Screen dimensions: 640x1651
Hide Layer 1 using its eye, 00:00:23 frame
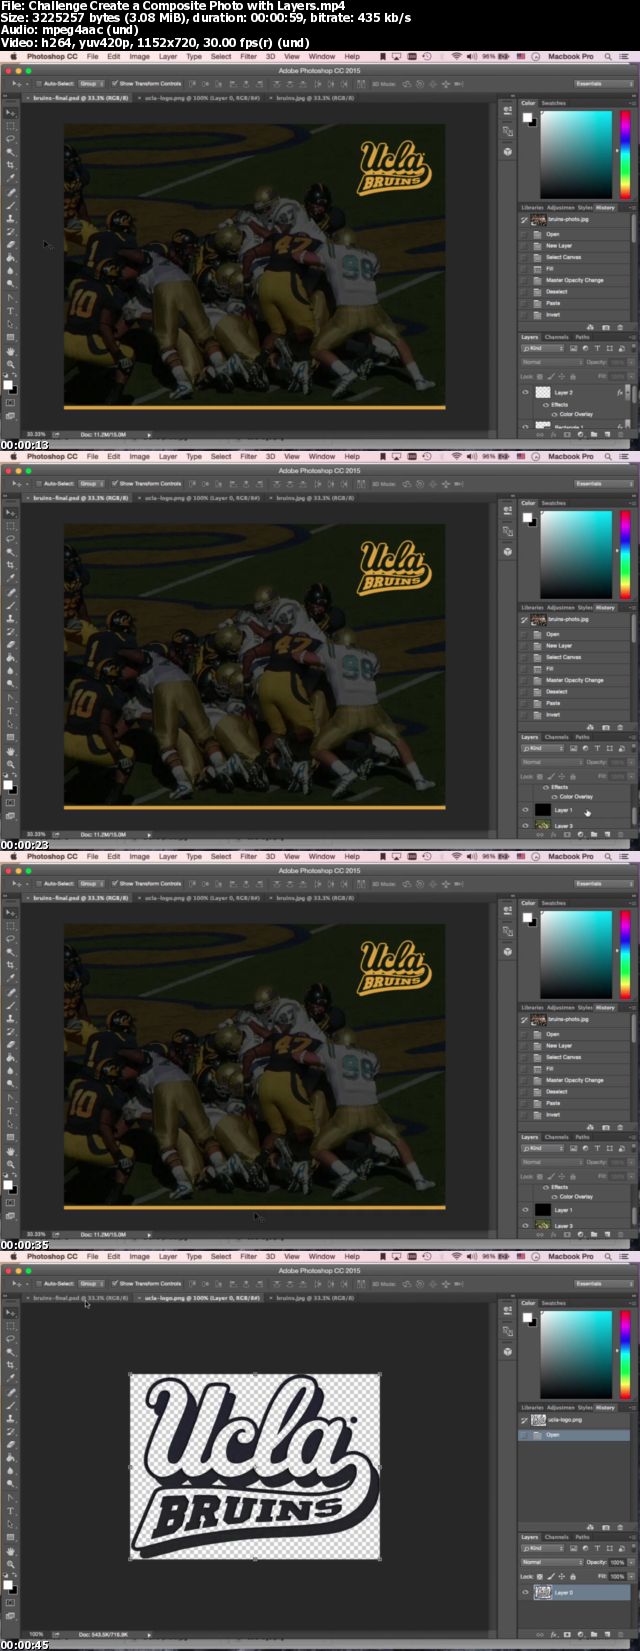click(x=525, y=810)
